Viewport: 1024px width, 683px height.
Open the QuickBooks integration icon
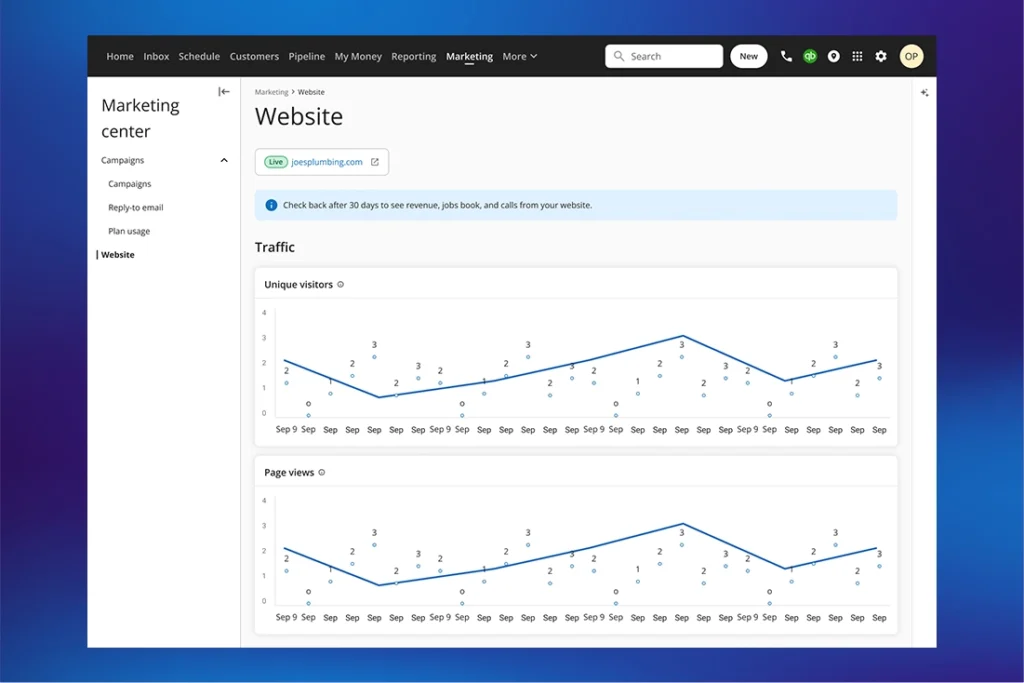pos(810,56)
